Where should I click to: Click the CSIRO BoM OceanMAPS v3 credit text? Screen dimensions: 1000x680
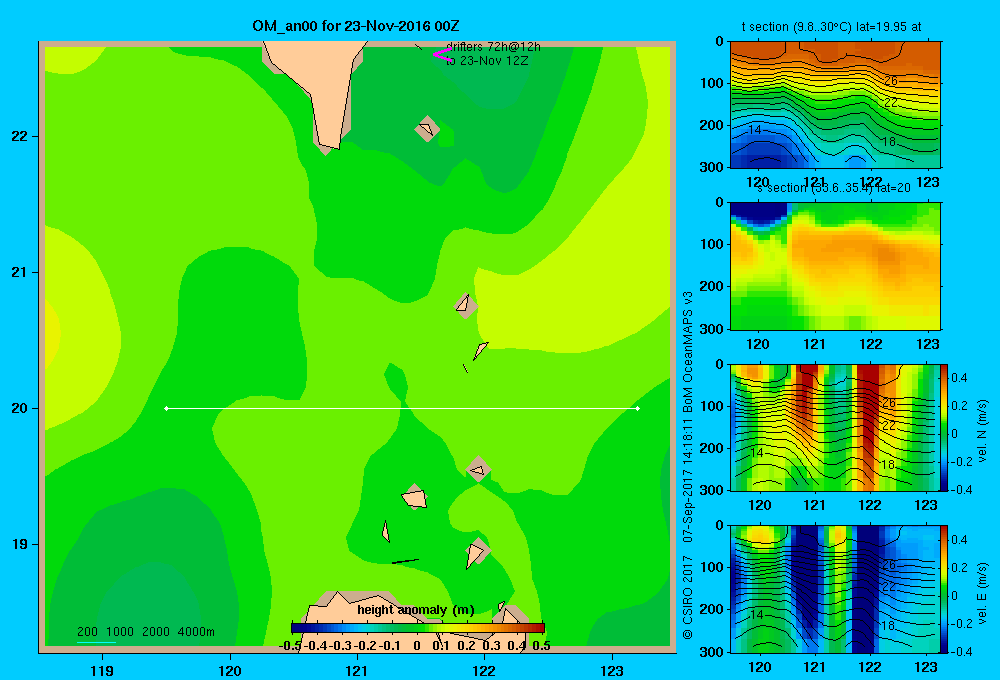688,466
